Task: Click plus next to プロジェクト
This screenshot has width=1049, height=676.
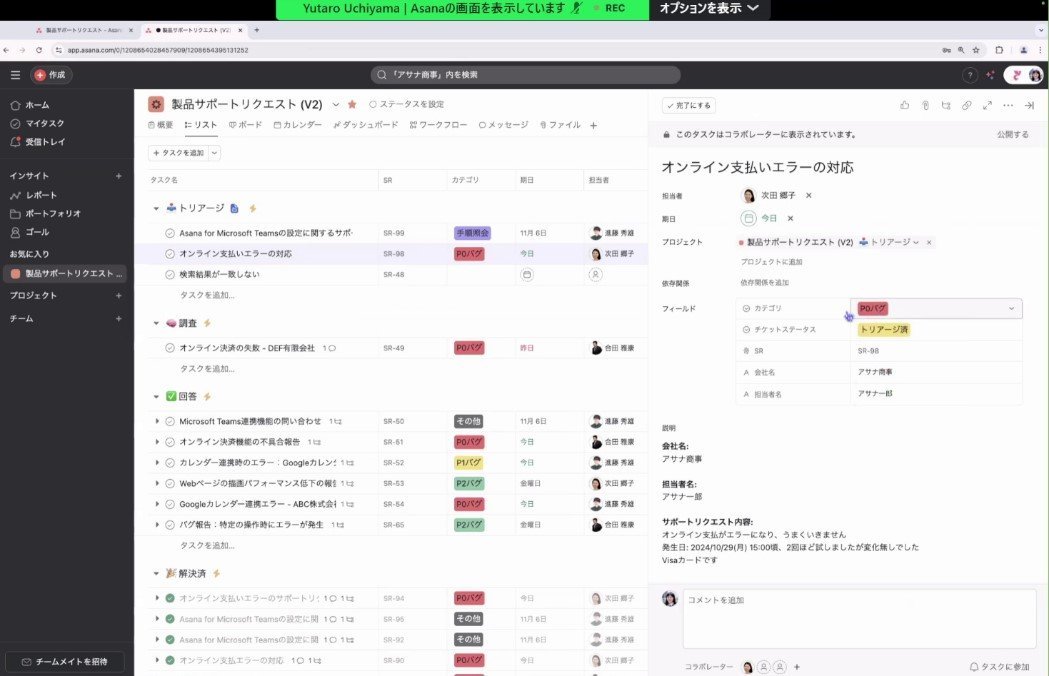Action: (118, 295)
